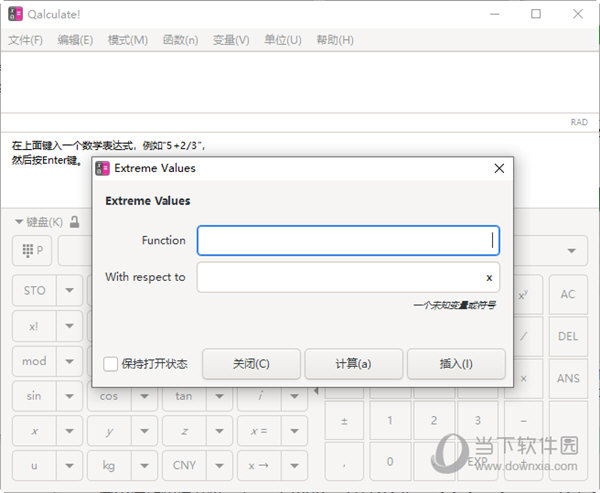
Task: Open the u dropdown arrow
Action: [x=69, y=466]
